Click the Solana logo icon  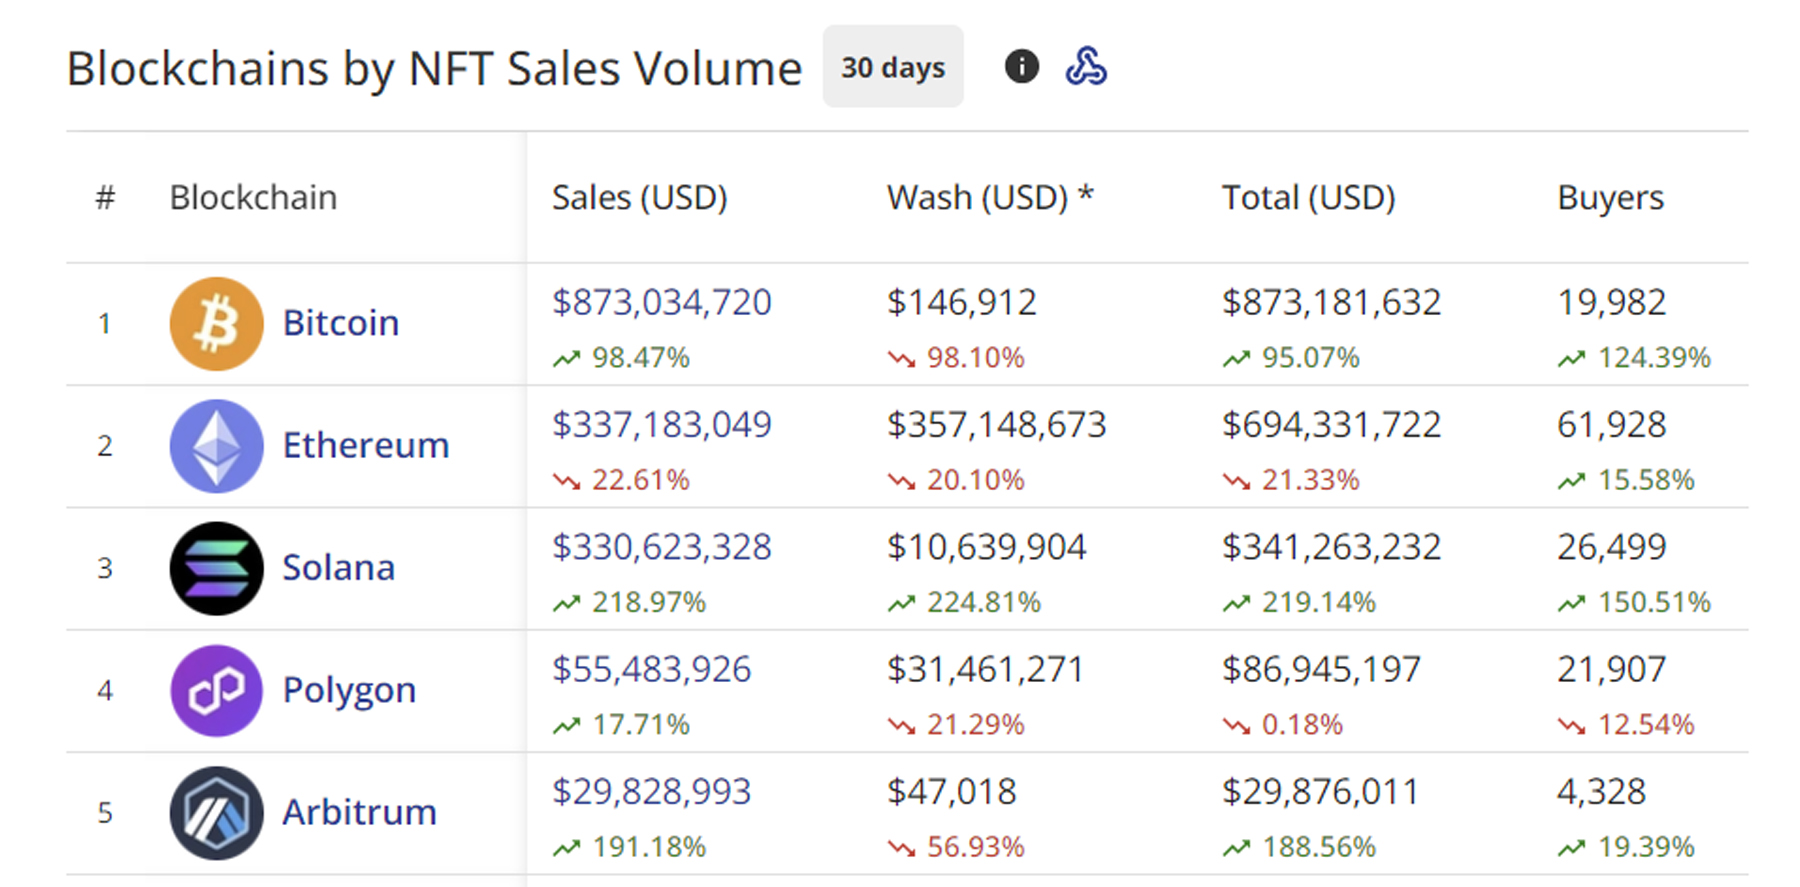click(x=216, y=568)
